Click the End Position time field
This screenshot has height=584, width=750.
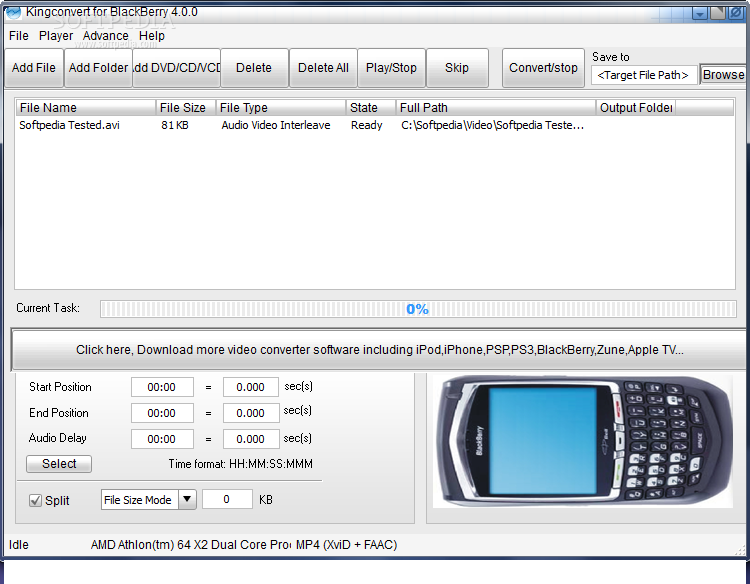(x=162, y=413)
